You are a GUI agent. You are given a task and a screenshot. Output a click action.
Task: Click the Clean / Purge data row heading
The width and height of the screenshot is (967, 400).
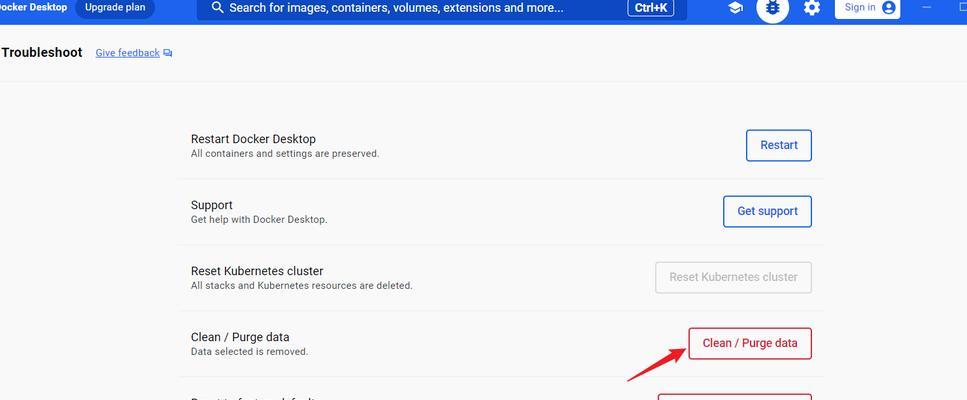(240, 337)
